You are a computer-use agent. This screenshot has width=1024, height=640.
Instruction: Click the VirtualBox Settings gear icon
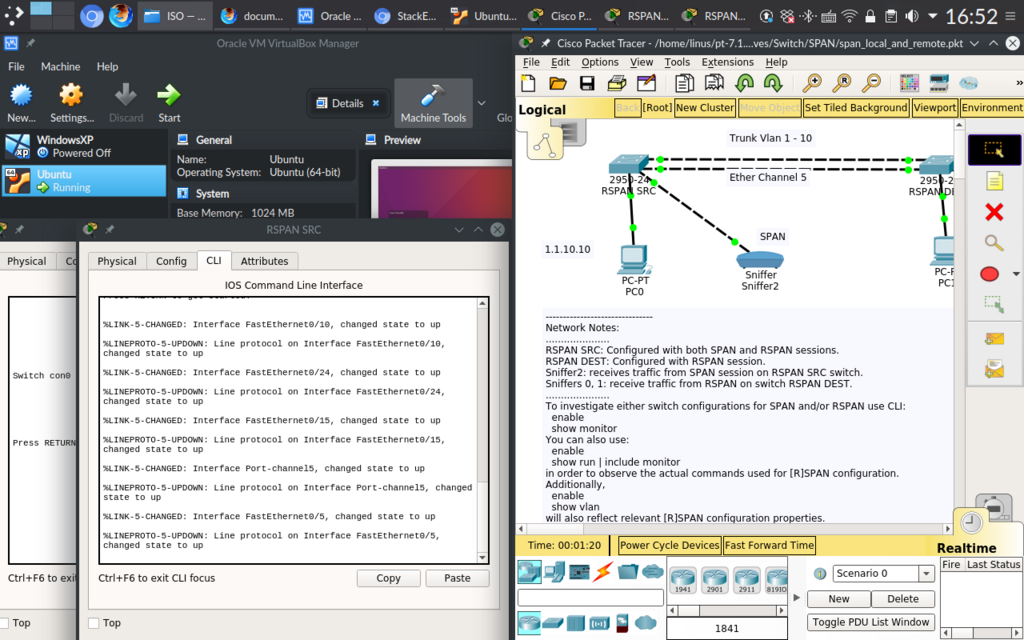click(x=71, y=103)
